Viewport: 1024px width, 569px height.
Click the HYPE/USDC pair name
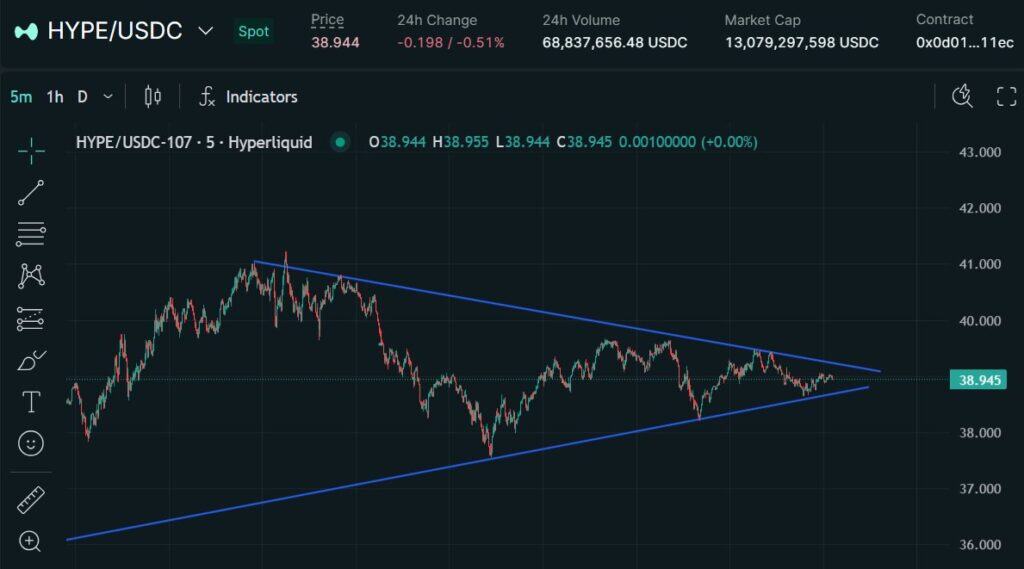tap(115, 31)
